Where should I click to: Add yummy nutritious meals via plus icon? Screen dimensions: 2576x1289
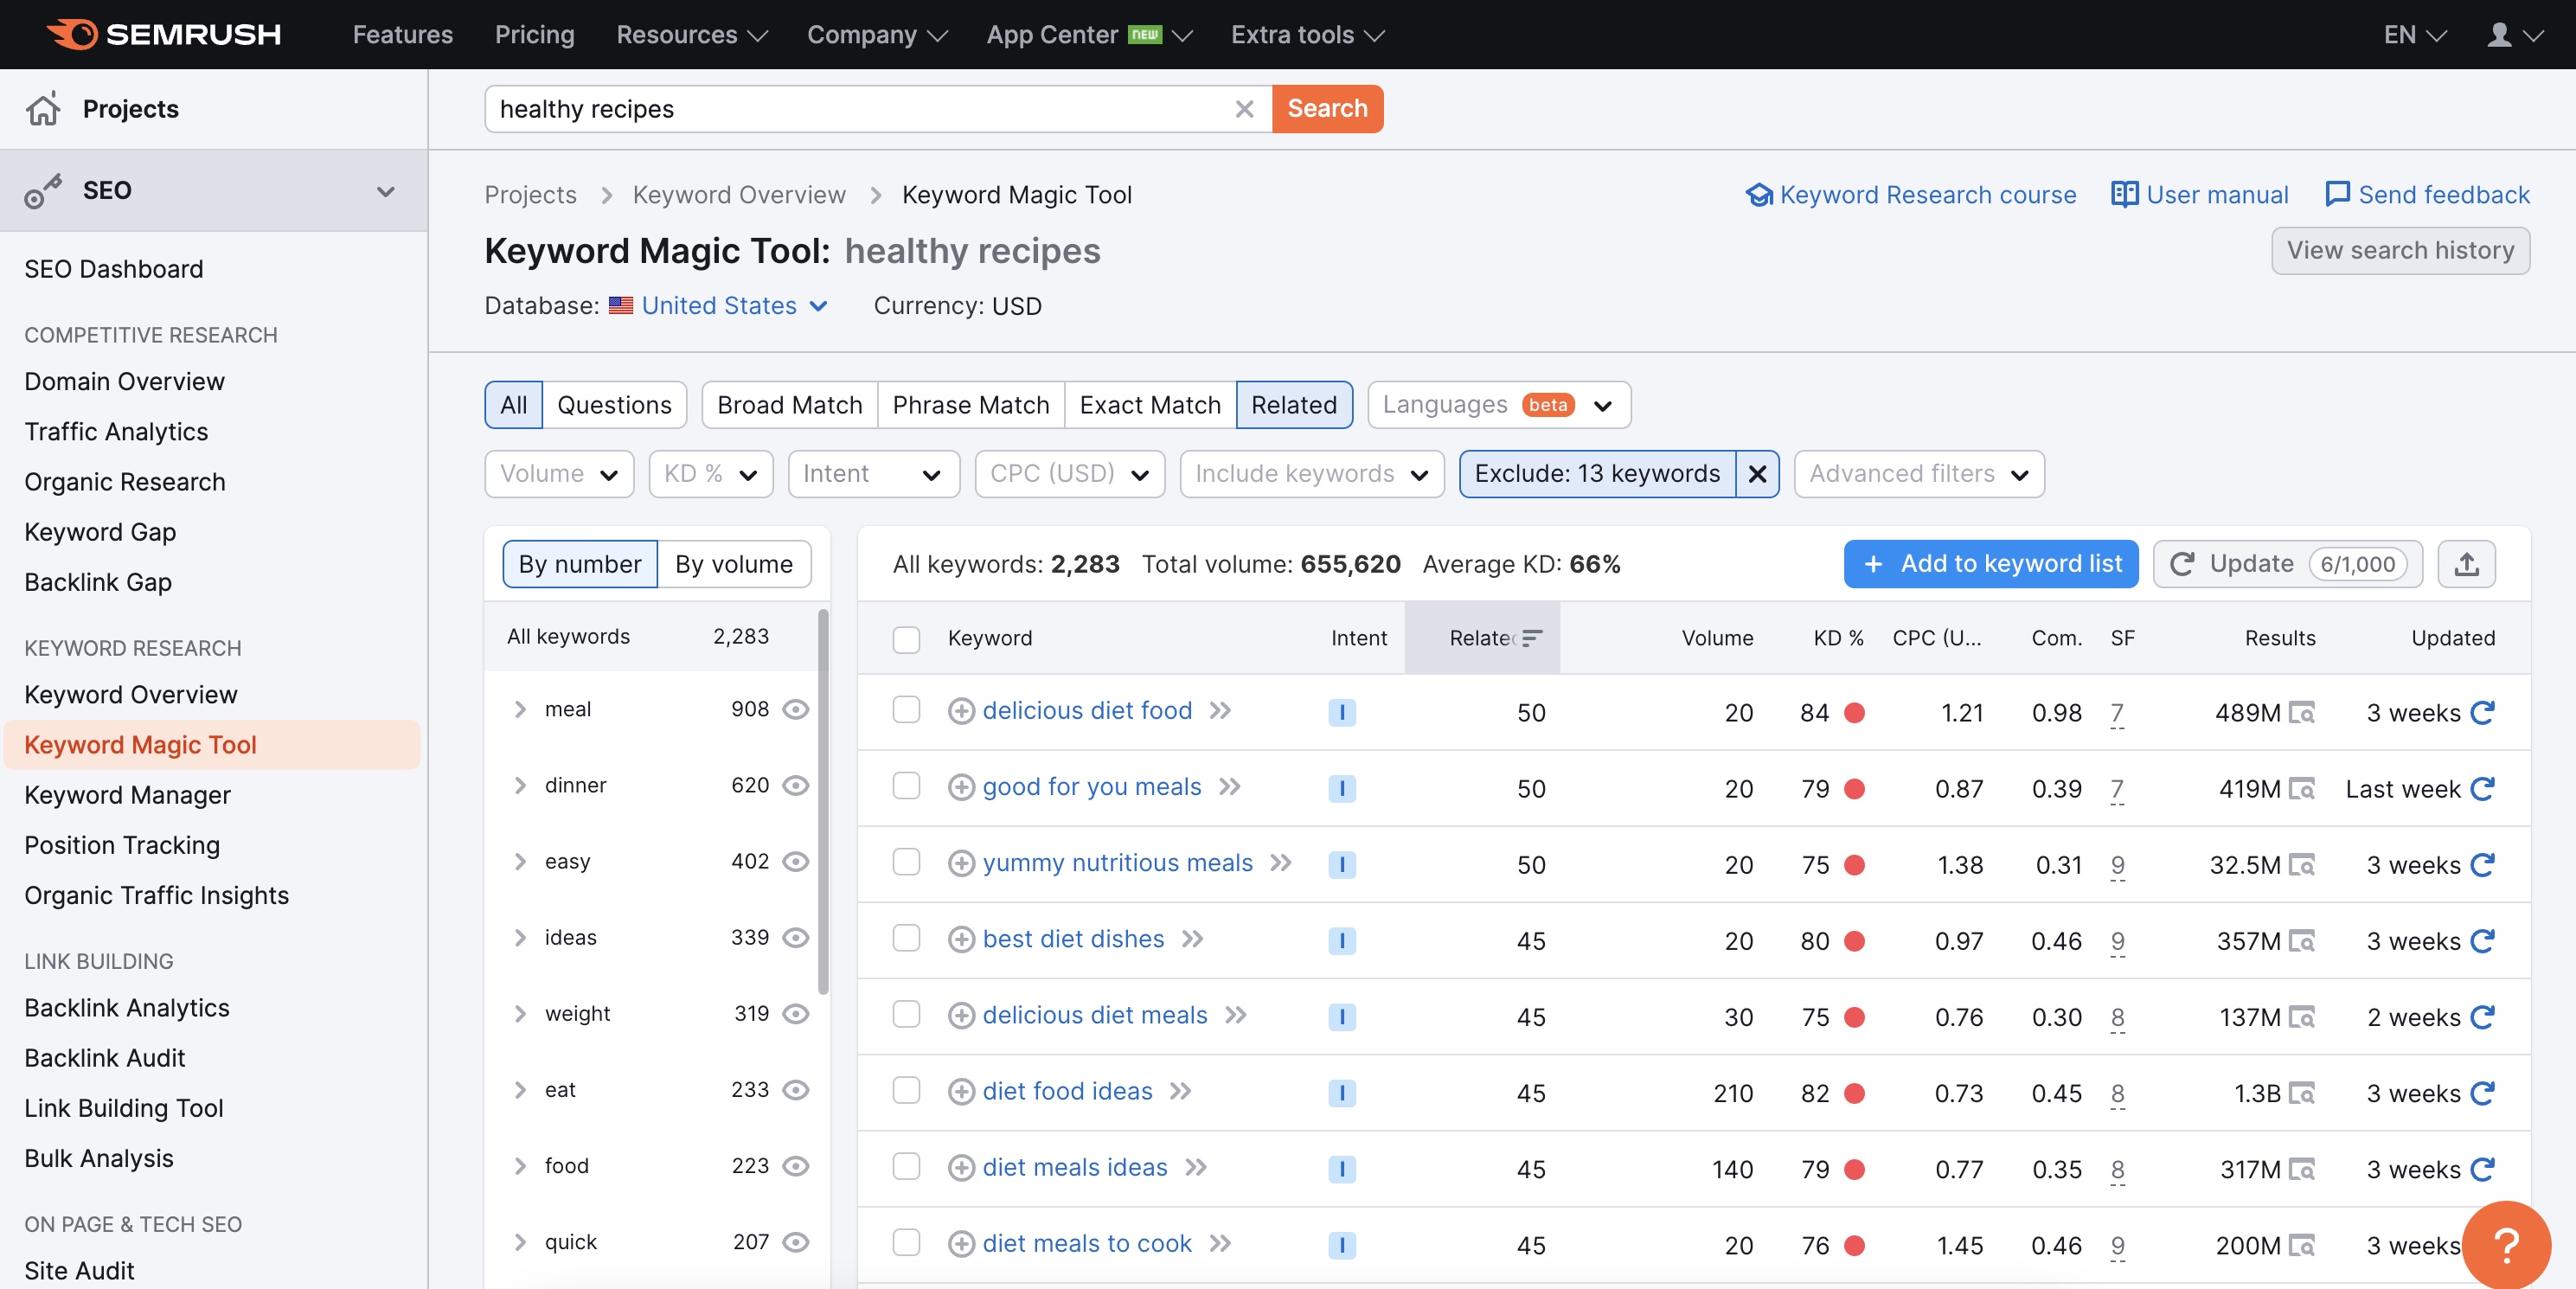[x=960, y=863]
